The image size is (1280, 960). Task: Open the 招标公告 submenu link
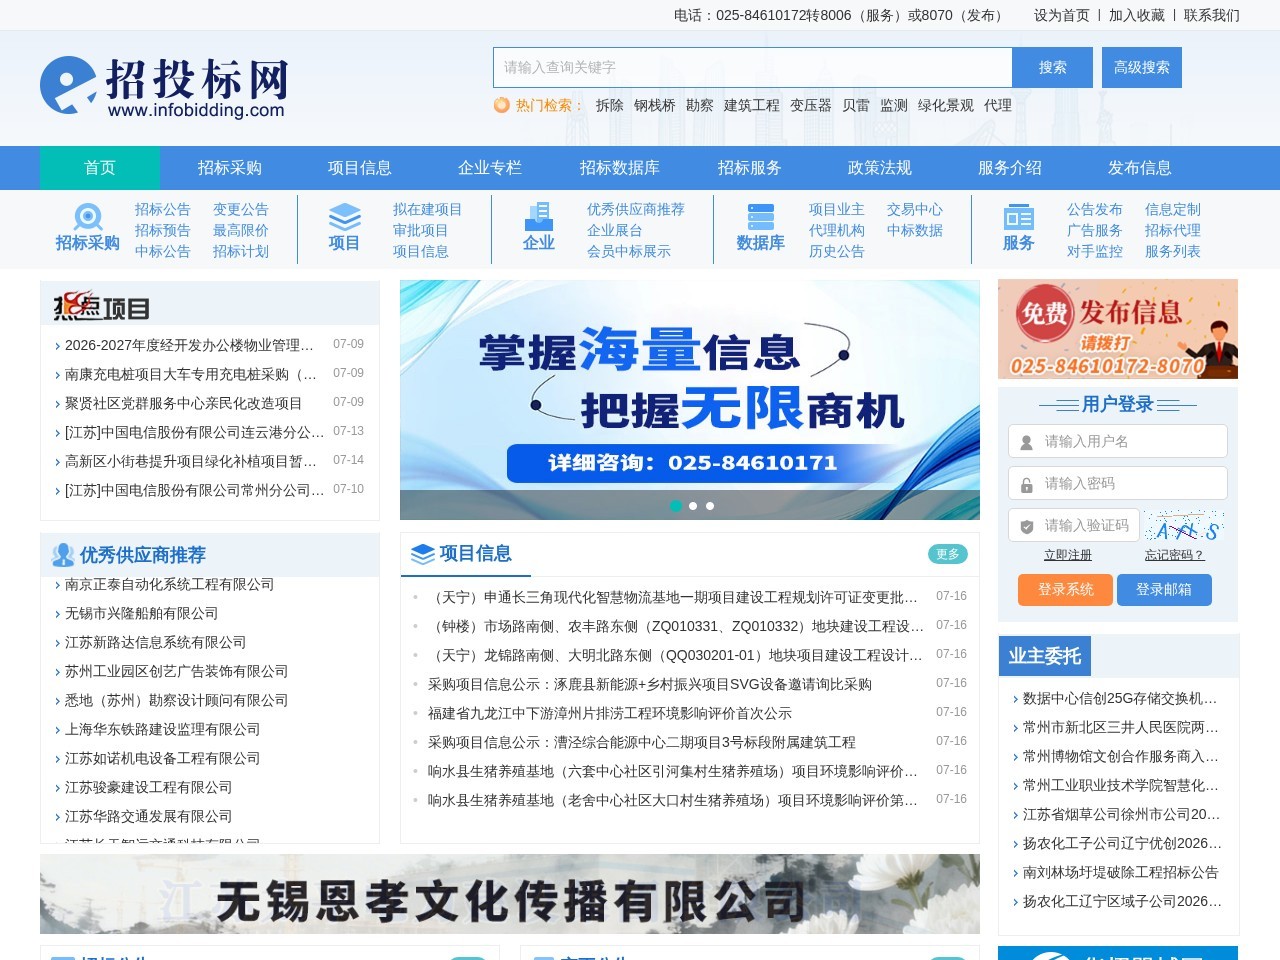163,209
